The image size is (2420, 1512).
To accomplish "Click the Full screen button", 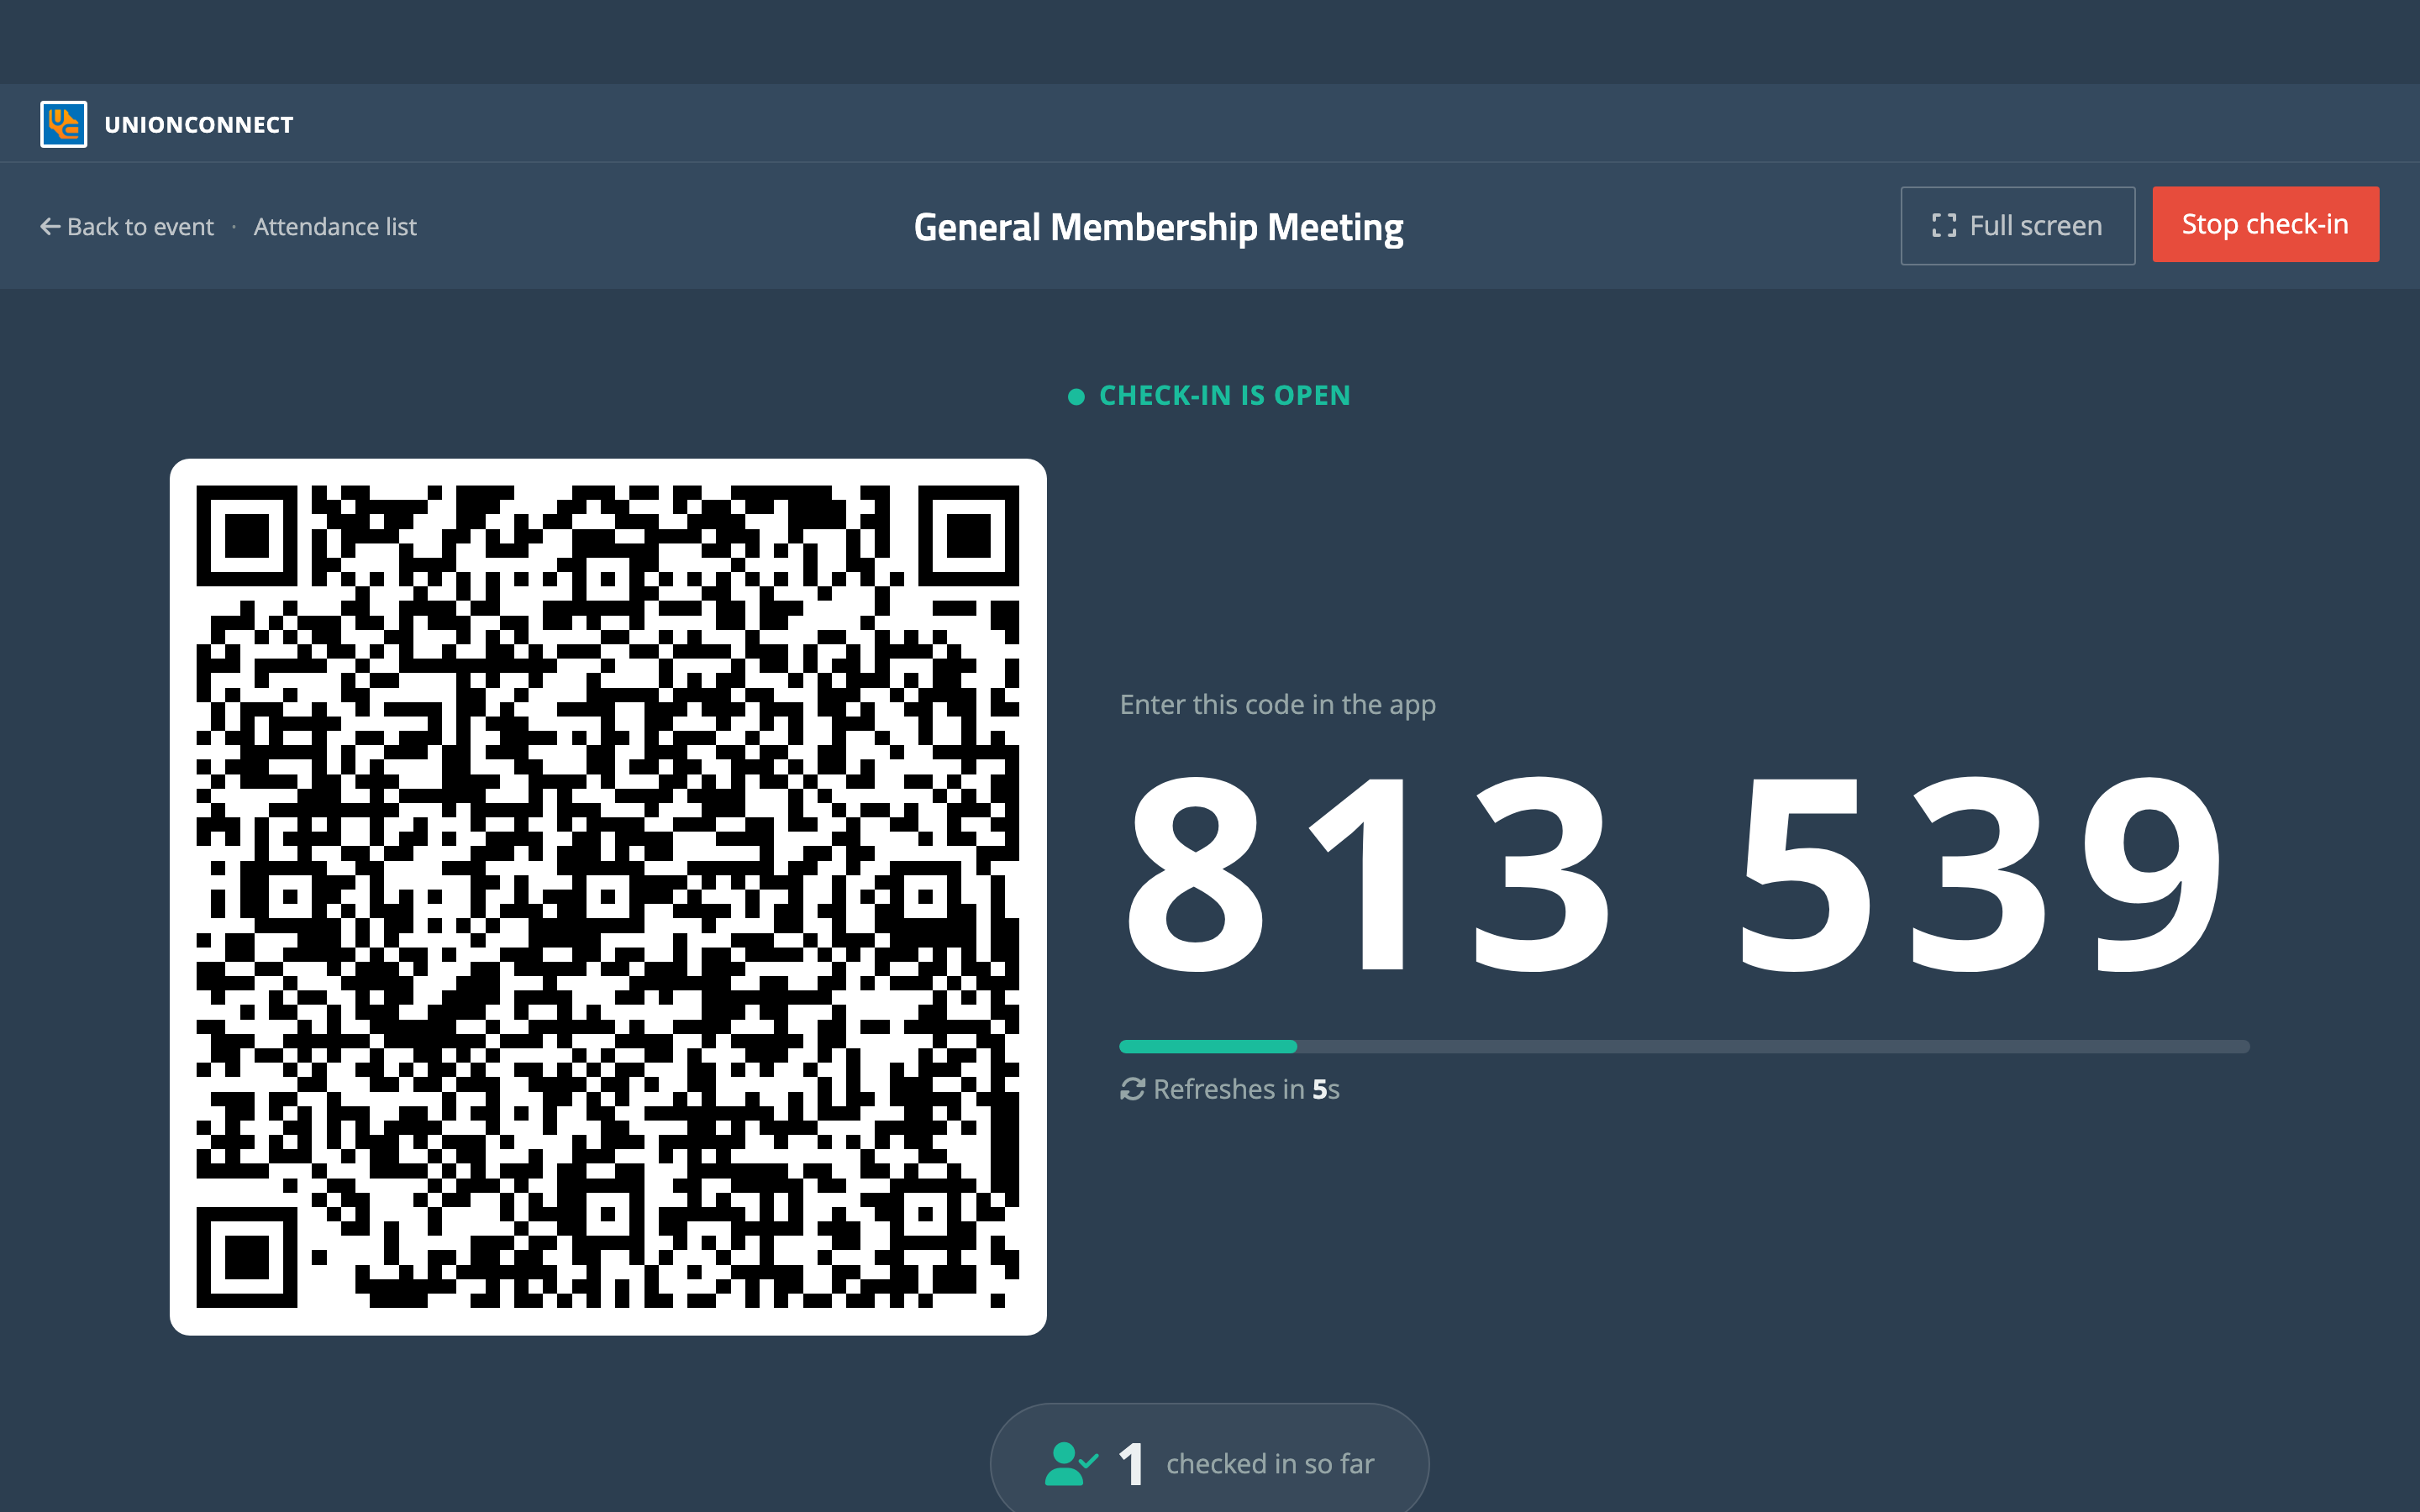I will [2017, 226].
